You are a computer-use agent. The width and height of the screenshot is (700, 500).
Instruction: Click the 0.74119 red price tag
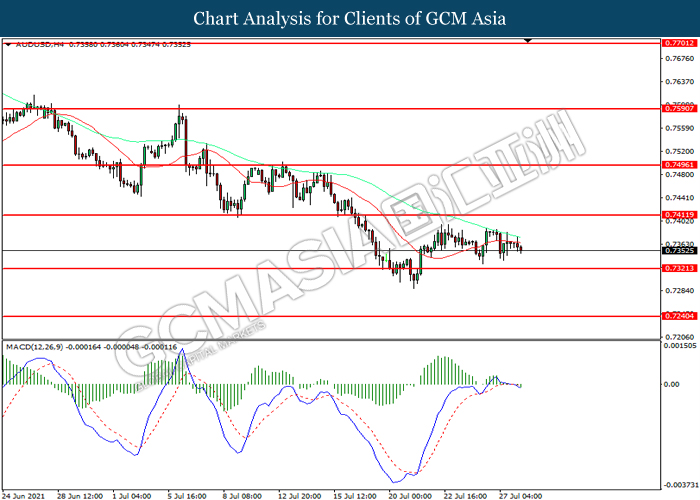tap(679, 215)
